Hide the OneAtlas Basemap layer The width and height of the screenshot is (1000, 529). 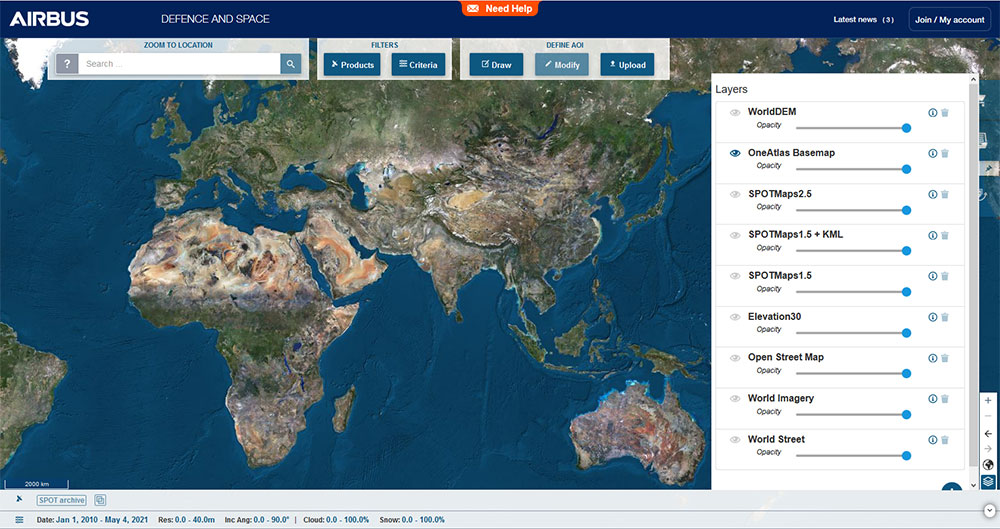click(x=735, y=153)
